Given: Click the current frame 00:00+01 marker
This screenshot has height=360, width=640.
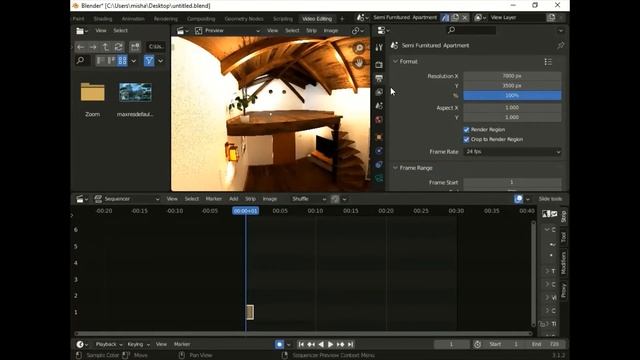Looking at the screenshot, I should [245, 211].
